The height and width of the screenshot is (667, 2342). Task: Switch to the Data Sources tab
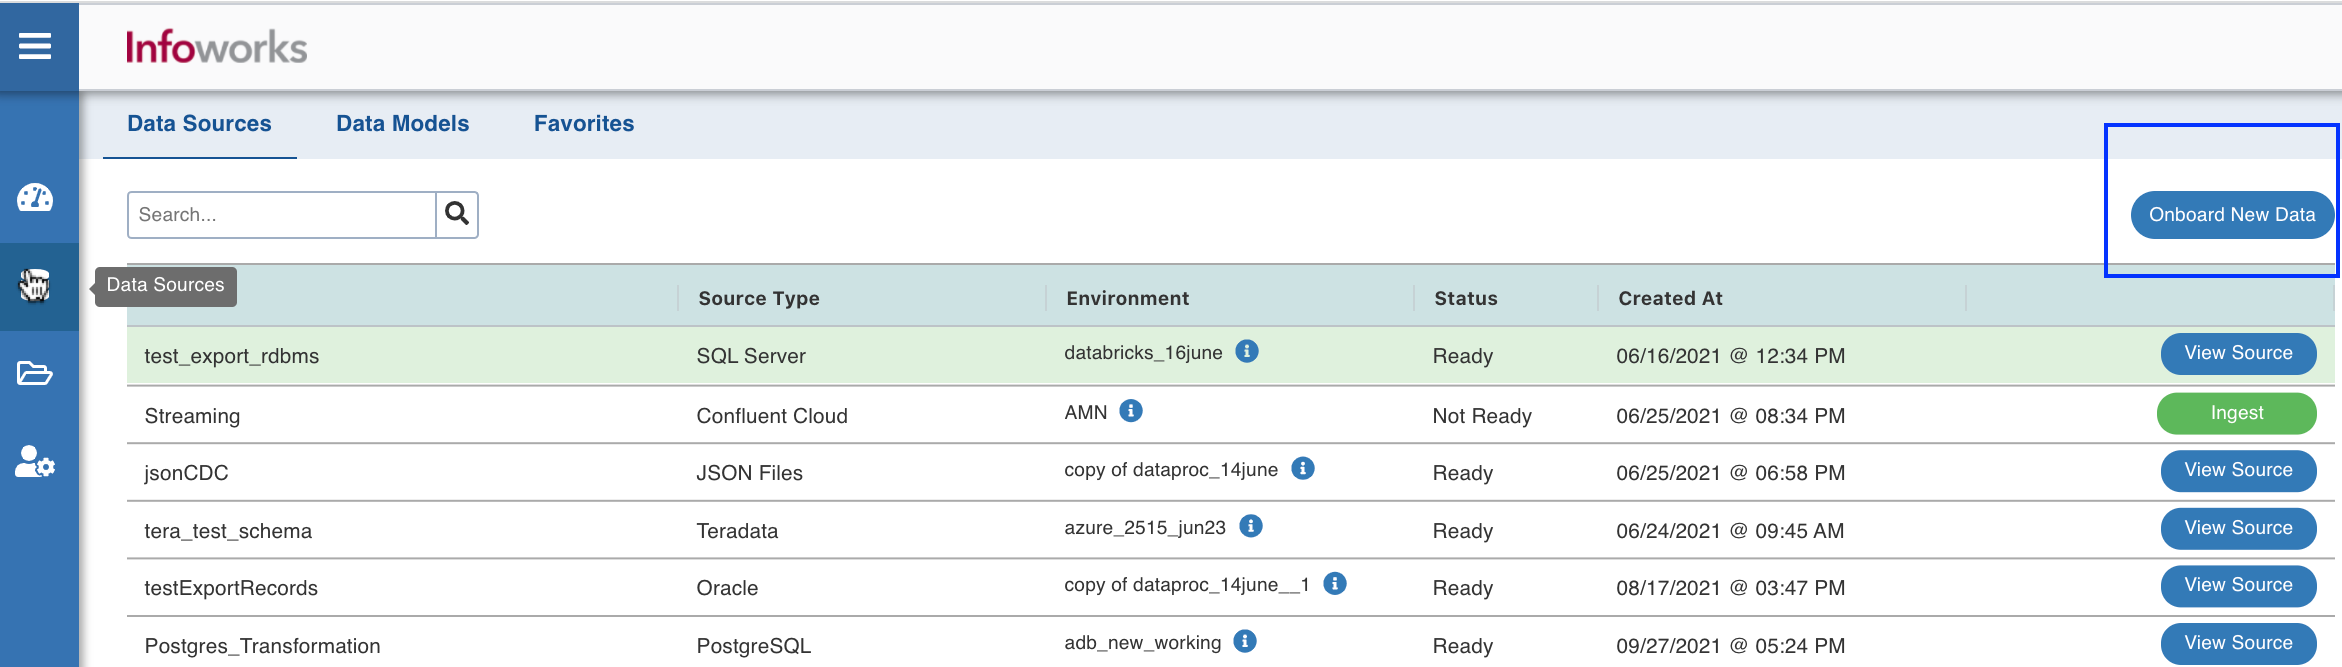coord(199,124)
